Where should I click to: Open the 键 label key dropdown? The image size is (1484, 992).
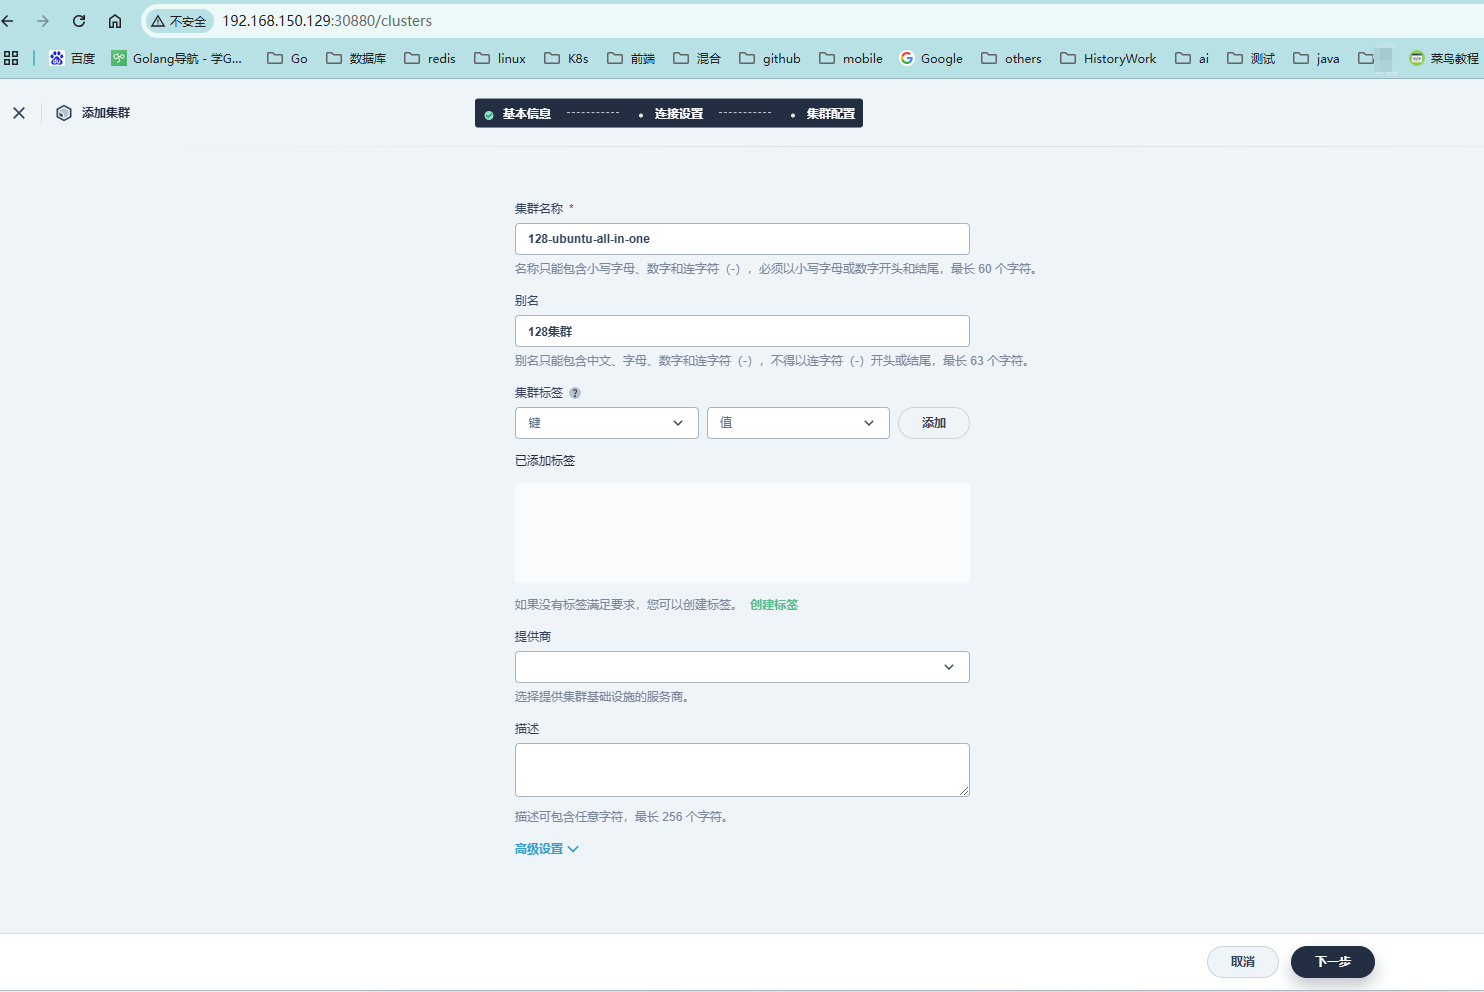click(606, 423)
